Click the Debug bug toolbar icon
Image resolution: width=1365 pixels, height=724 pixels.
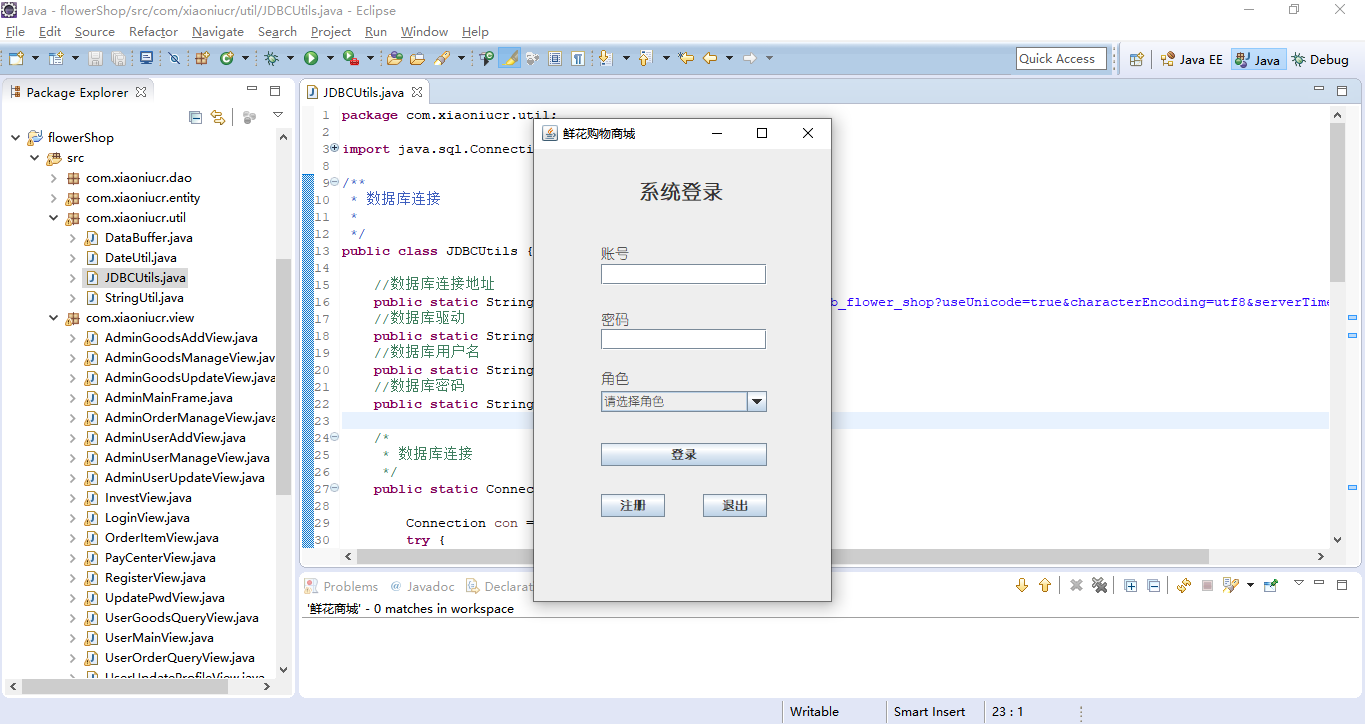(x=271, y=59)
